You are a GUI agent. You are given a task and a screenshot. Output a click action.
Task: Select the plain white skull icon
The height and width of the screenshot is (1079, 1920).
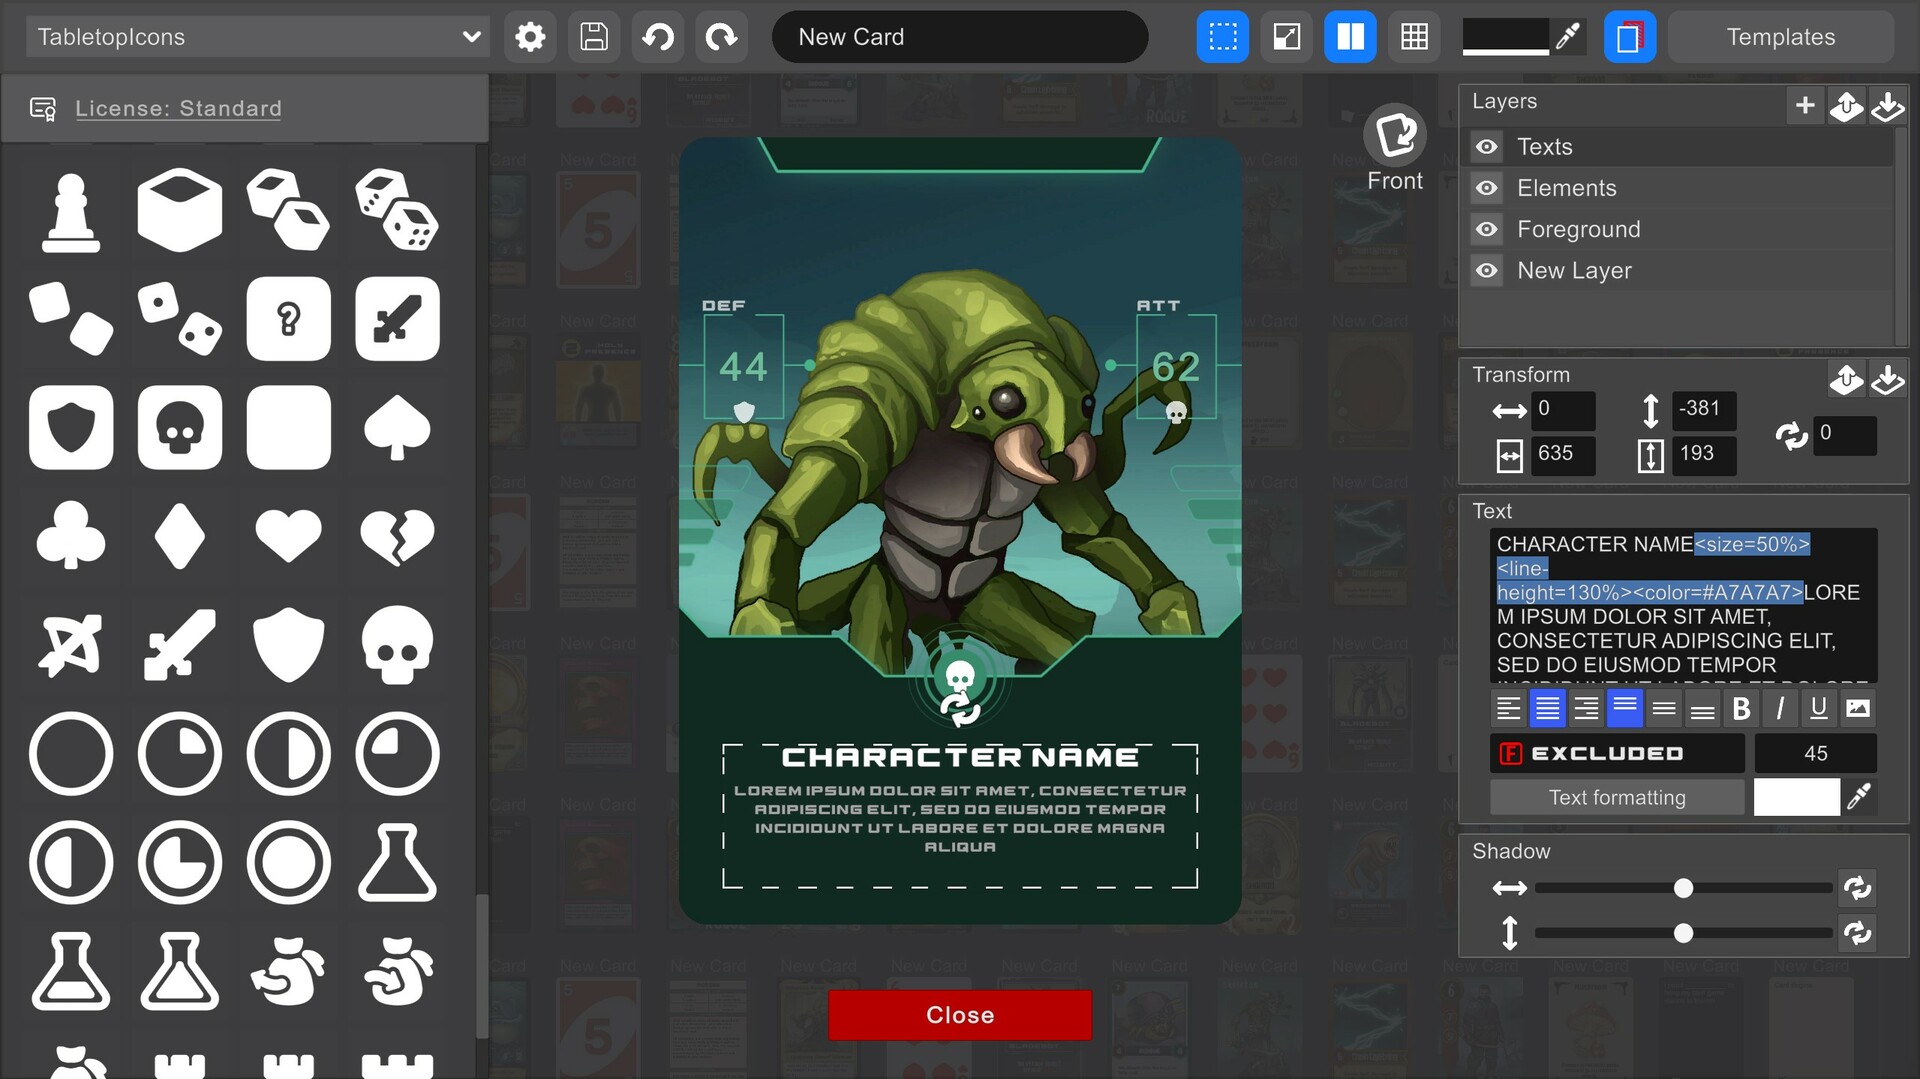tap(397, 645)
